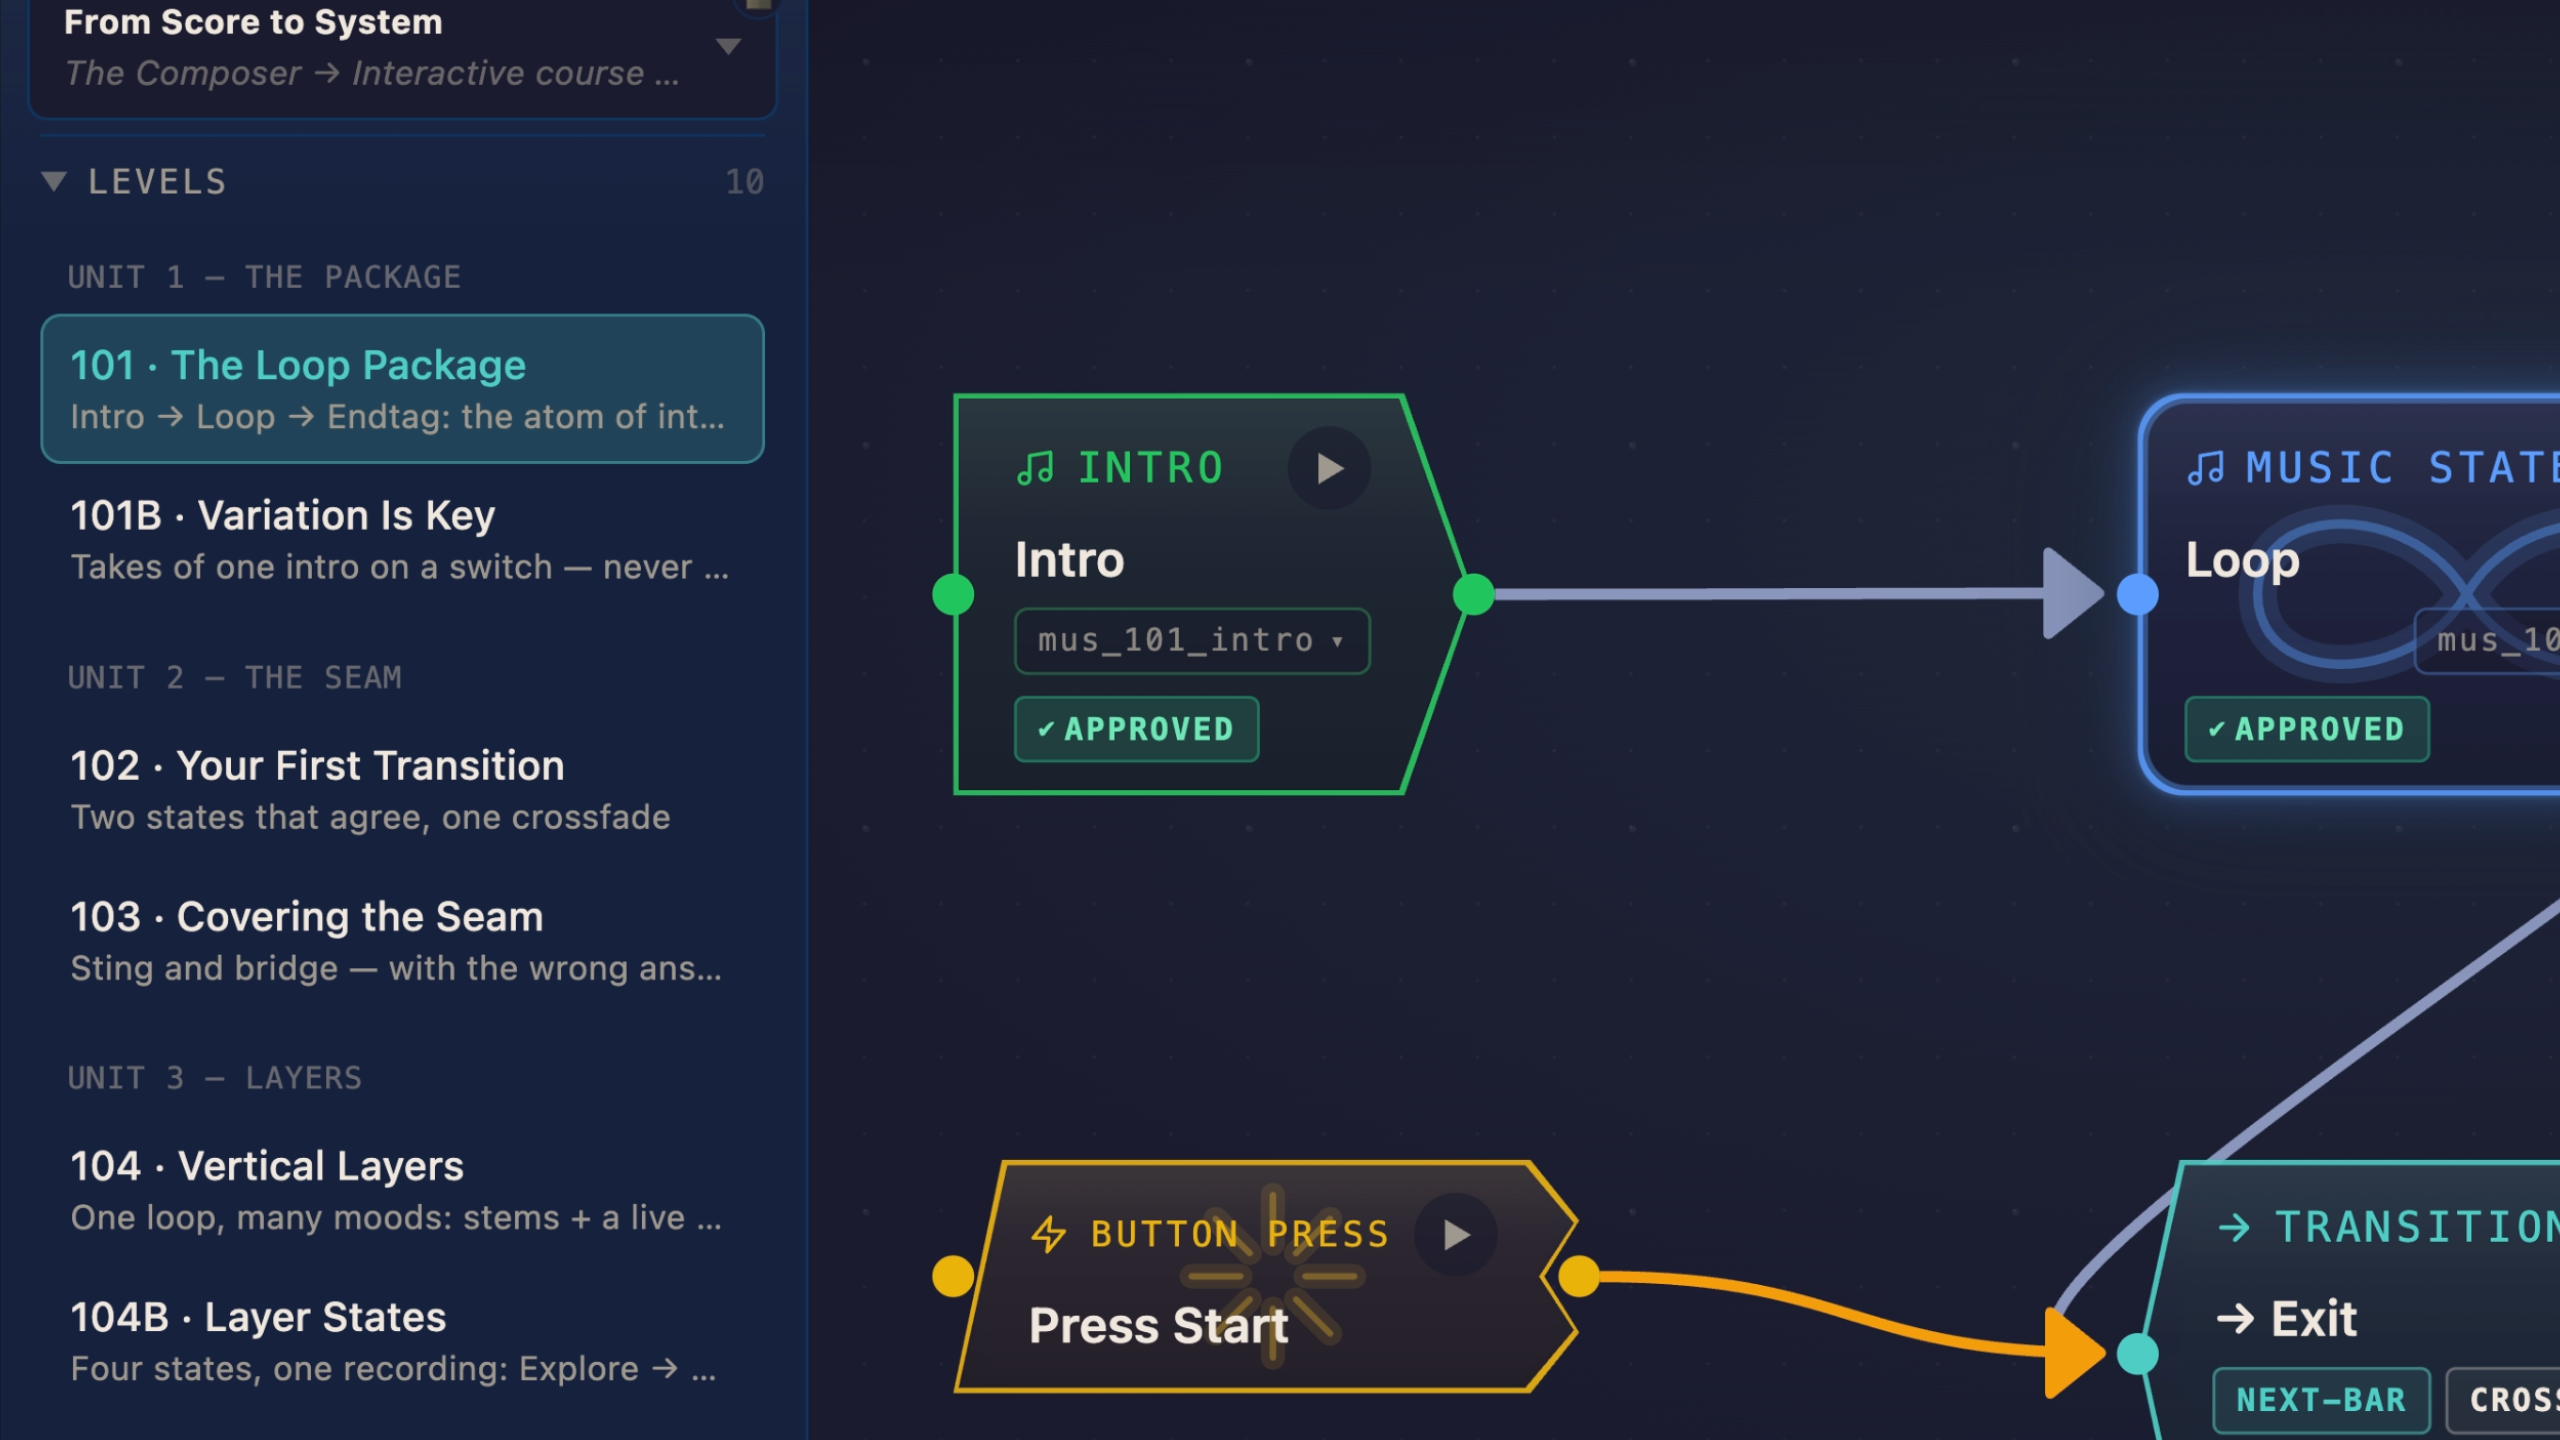Click the Button Press yellow output port
Screen dimensions: 2560x1440
[x=1579, y=1276]
